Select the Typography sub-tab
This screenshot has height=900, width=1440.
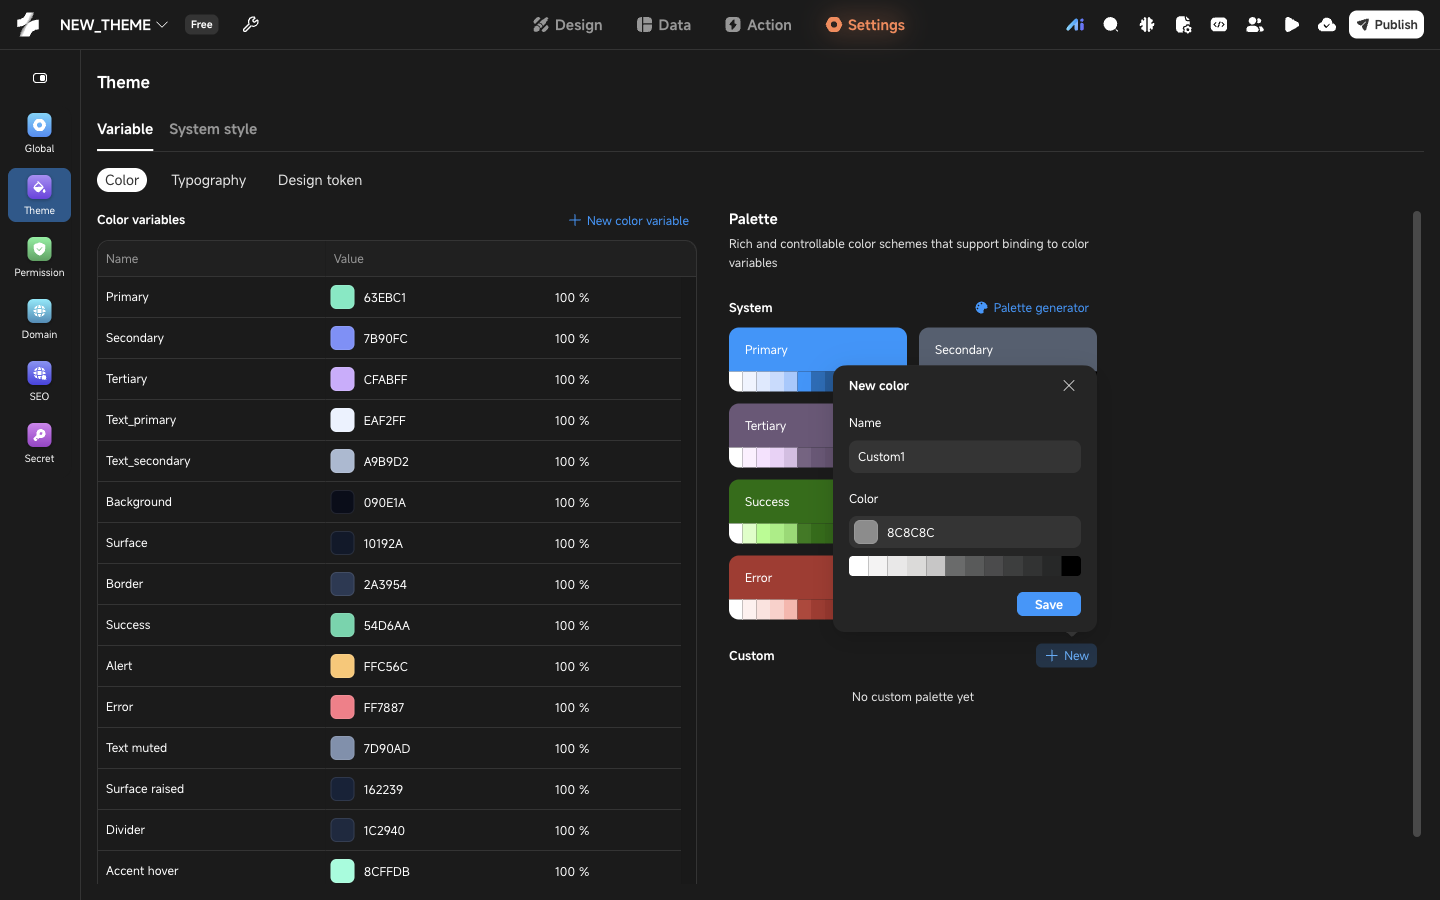[208, 180]
